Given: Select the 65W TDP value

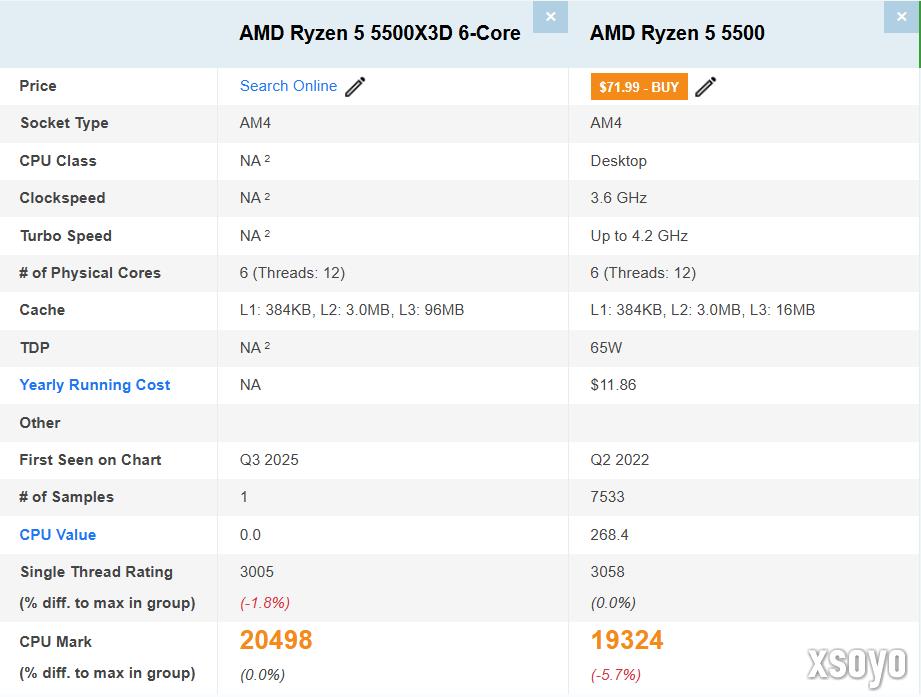Looking at the screenshot, I should (606, 347).
